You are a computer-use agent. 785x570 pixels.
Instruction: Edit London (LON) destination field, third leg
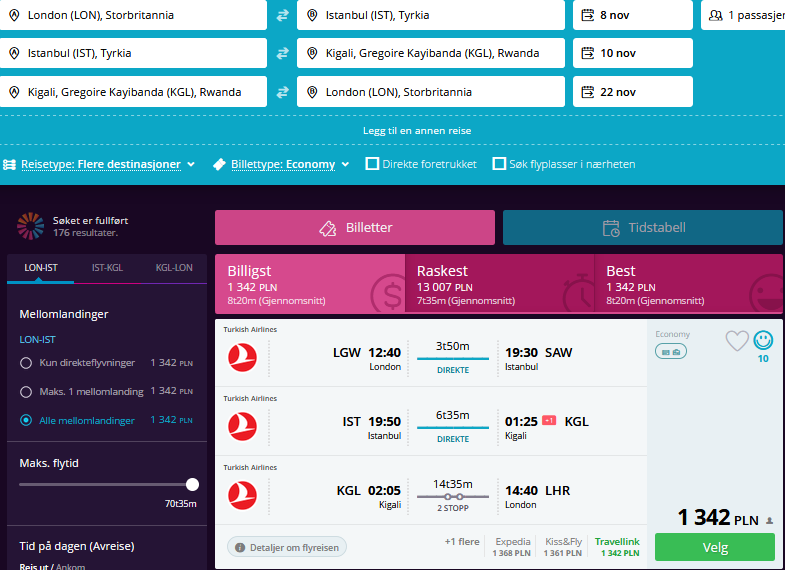pyautogui.click(x=431, y=92)
